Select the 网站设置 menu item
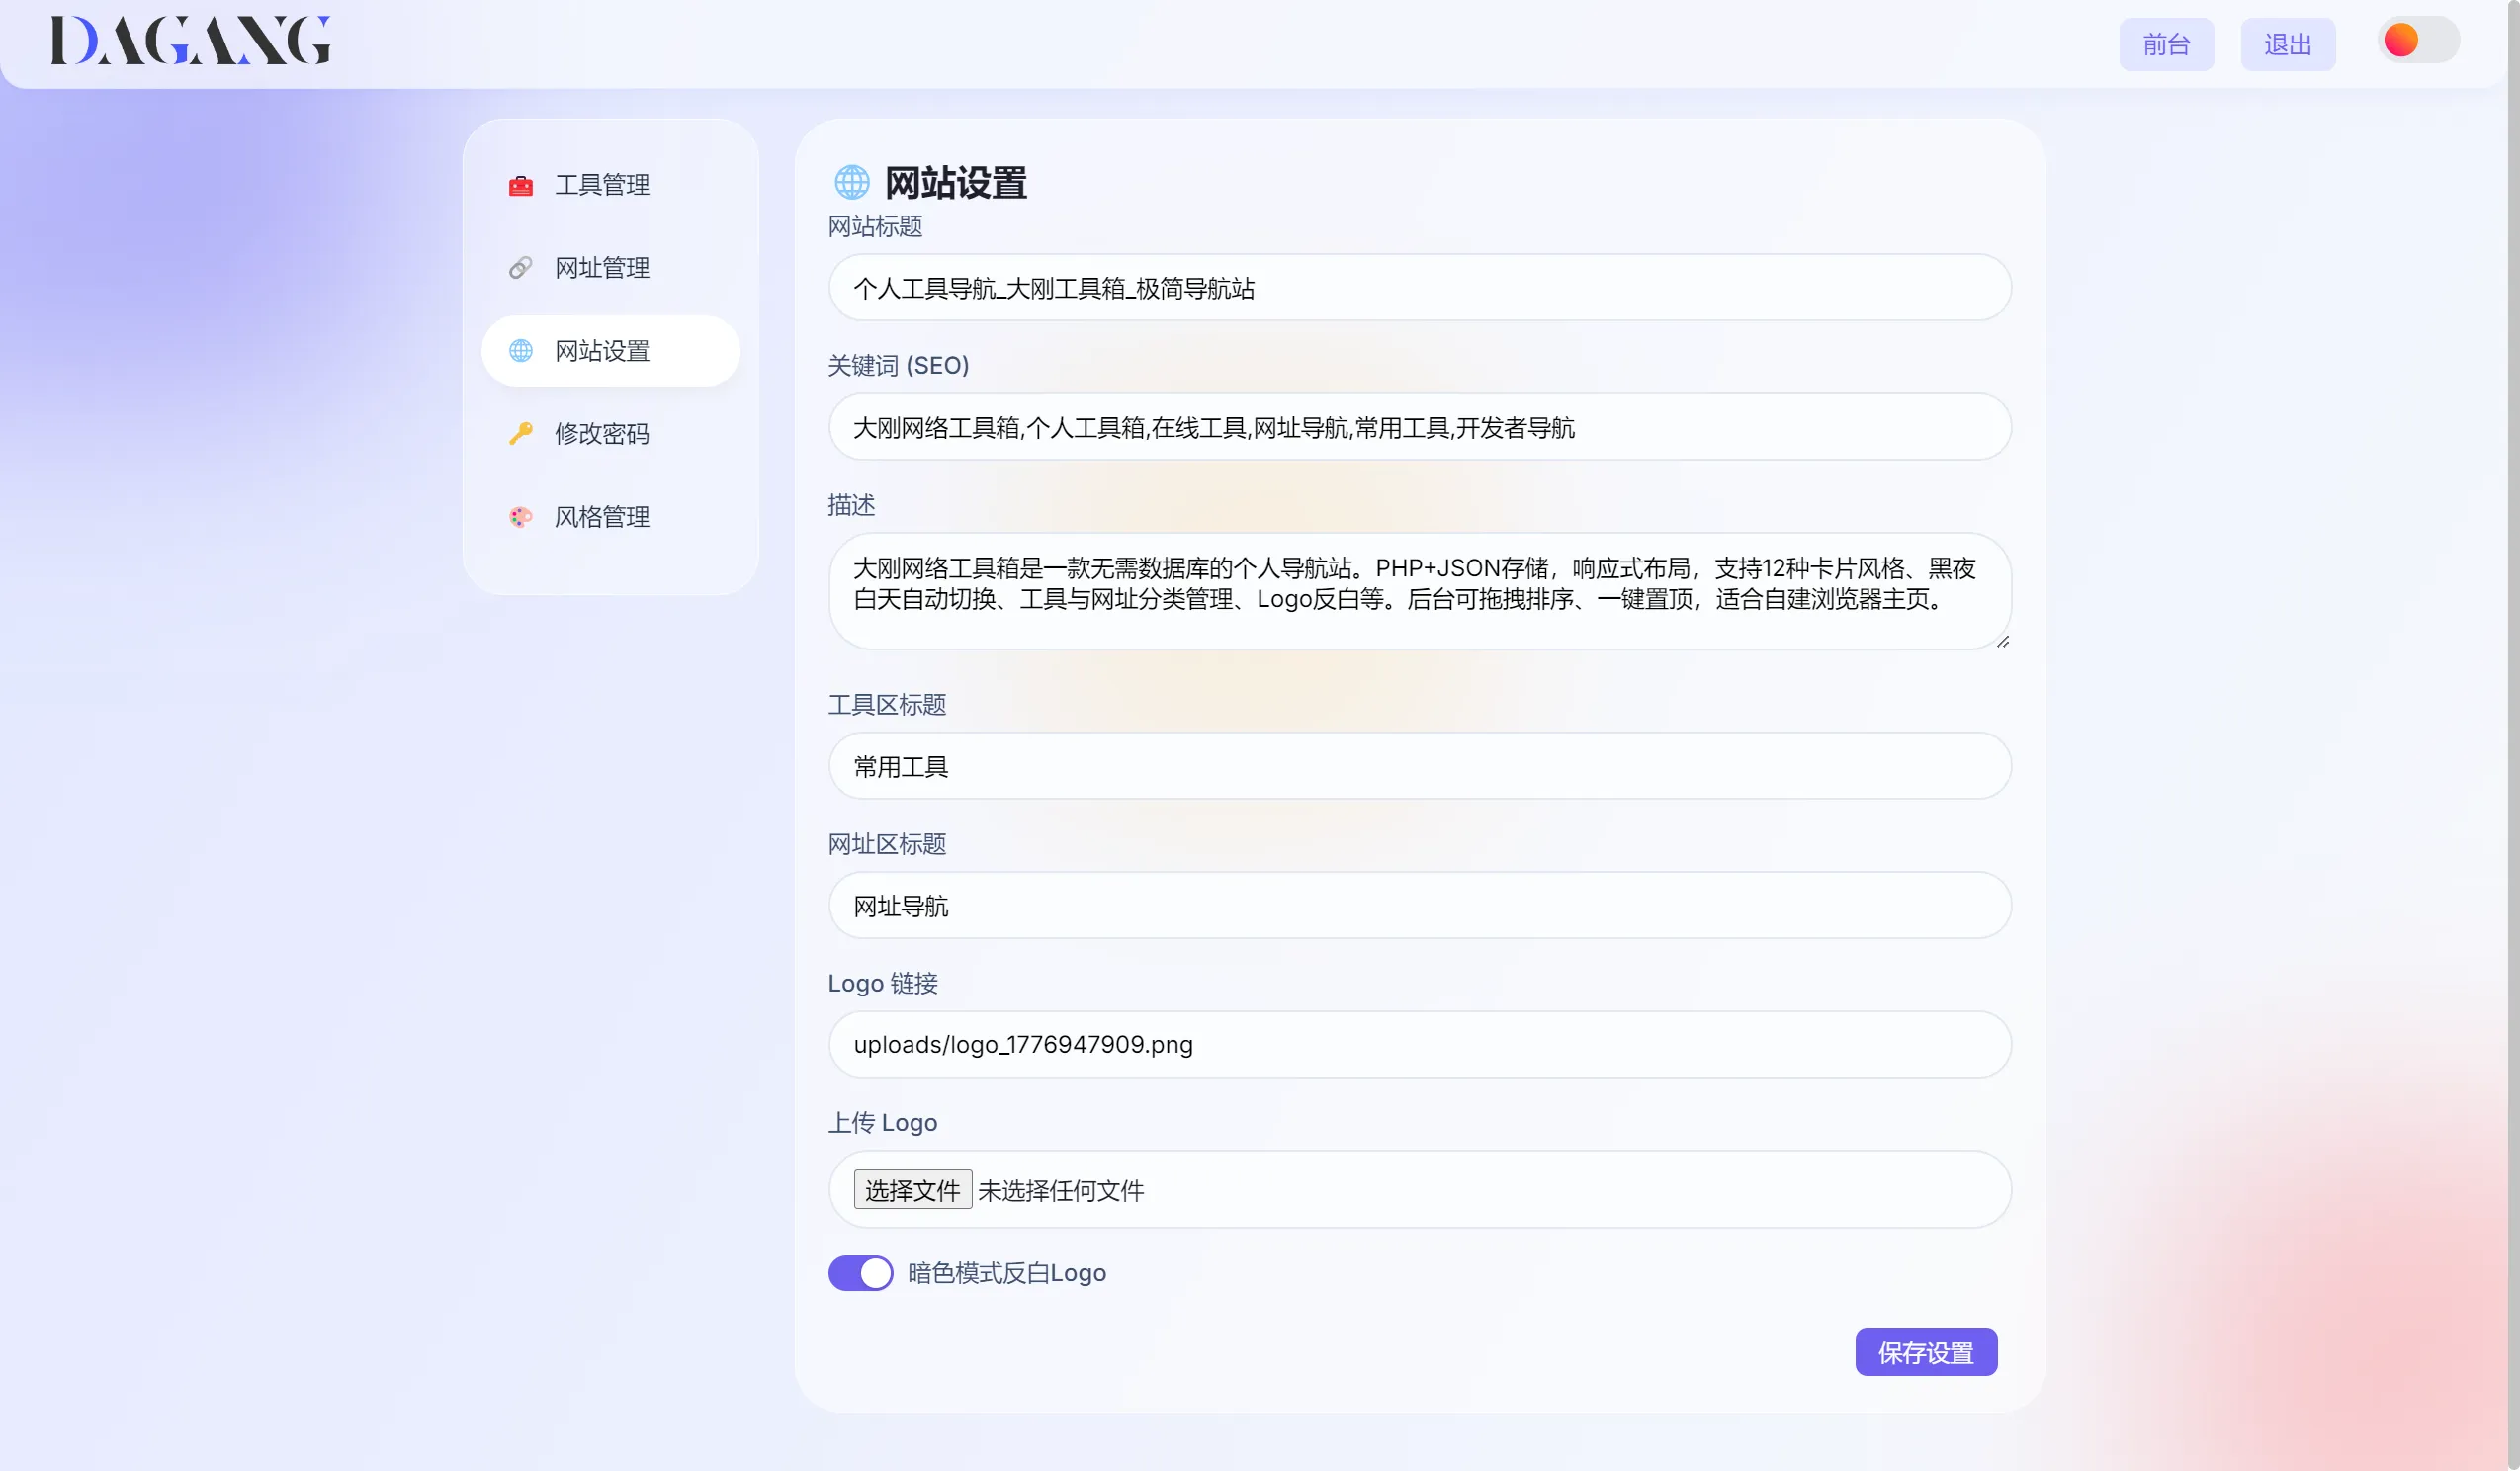 click(x=611, y=351)
